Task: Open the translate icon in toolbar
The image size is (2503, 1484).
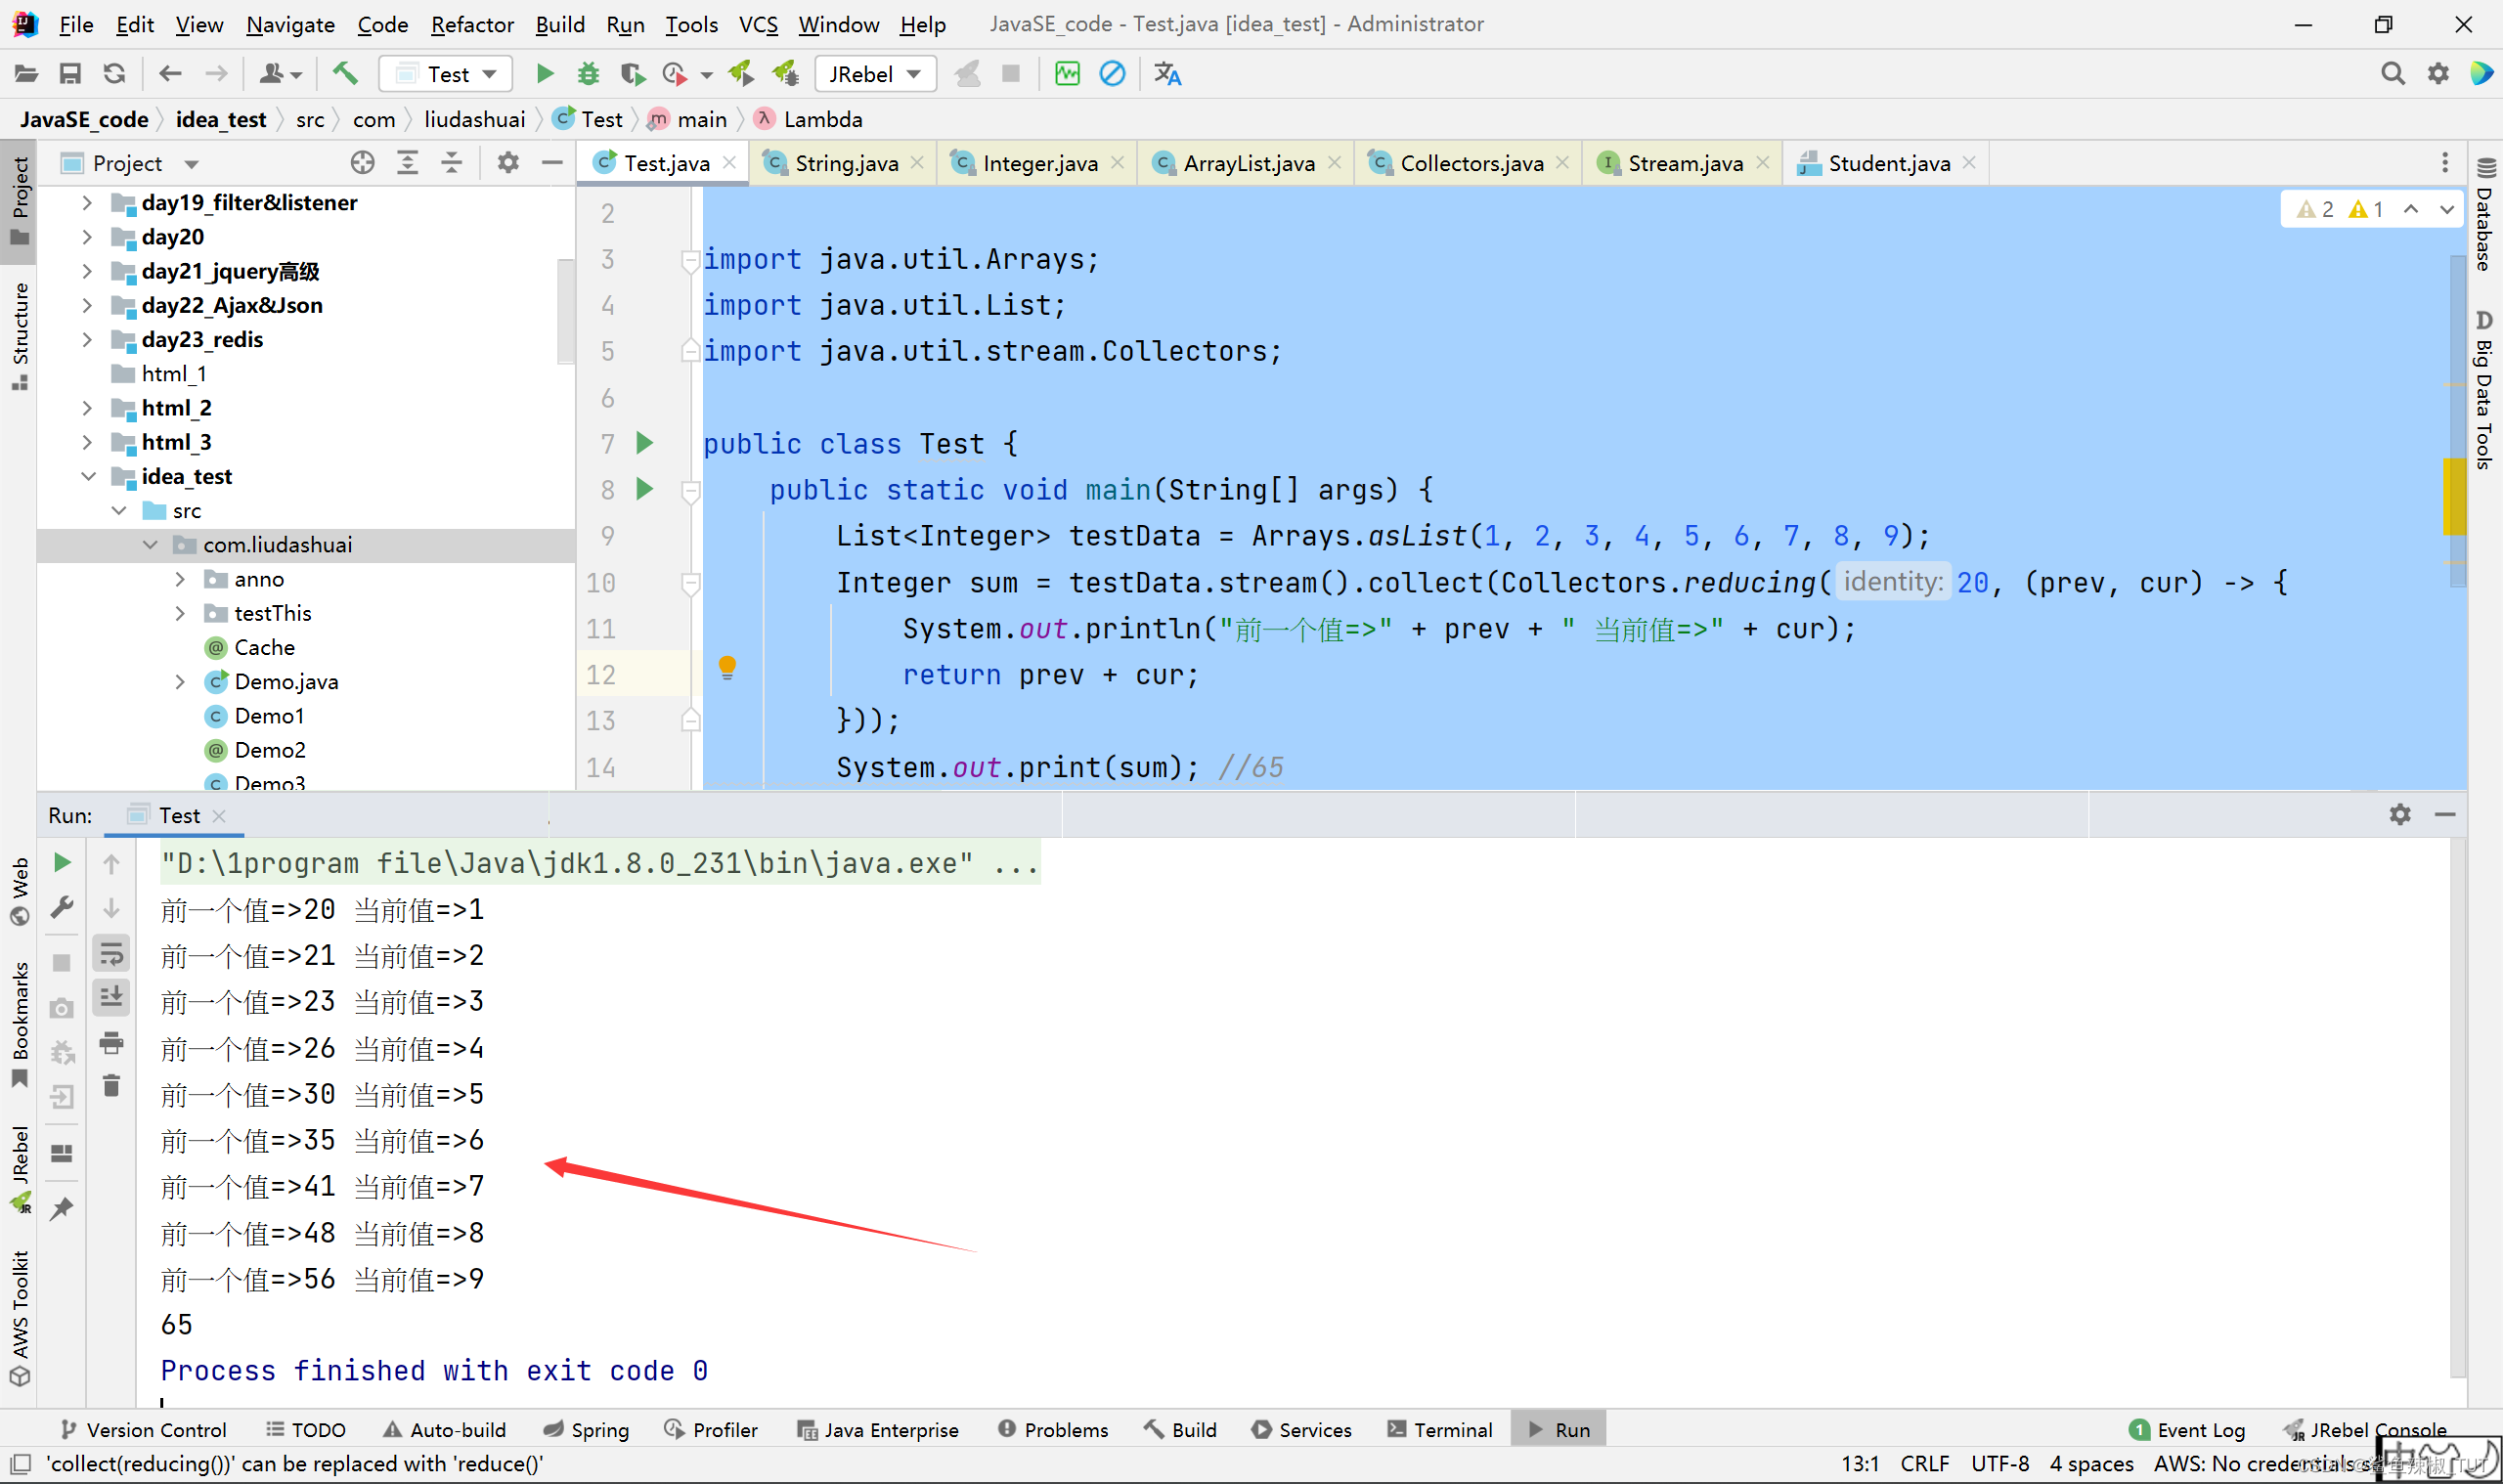Action: click(x=1167, y=73)
